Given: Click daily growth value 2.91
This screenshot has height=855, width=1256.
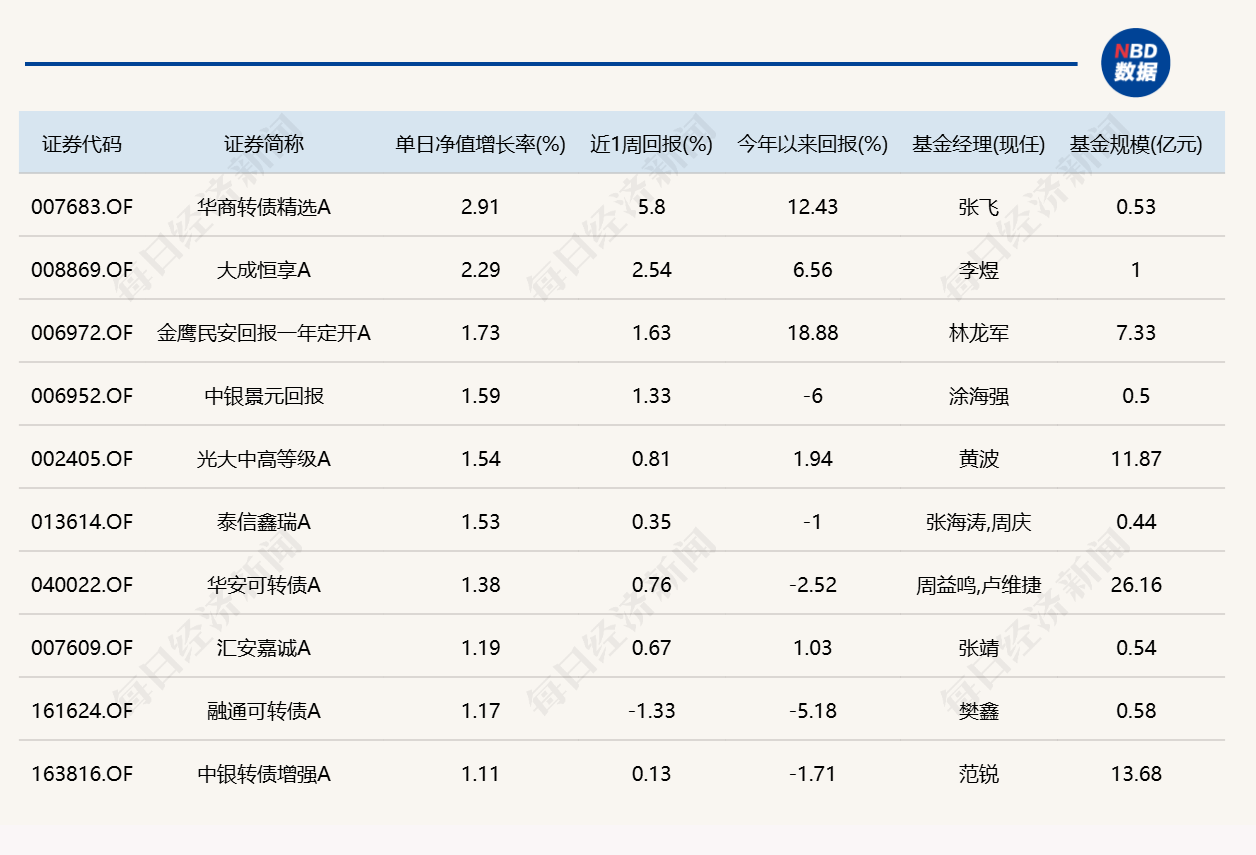Looking at the screenshot, I should 481,207.
